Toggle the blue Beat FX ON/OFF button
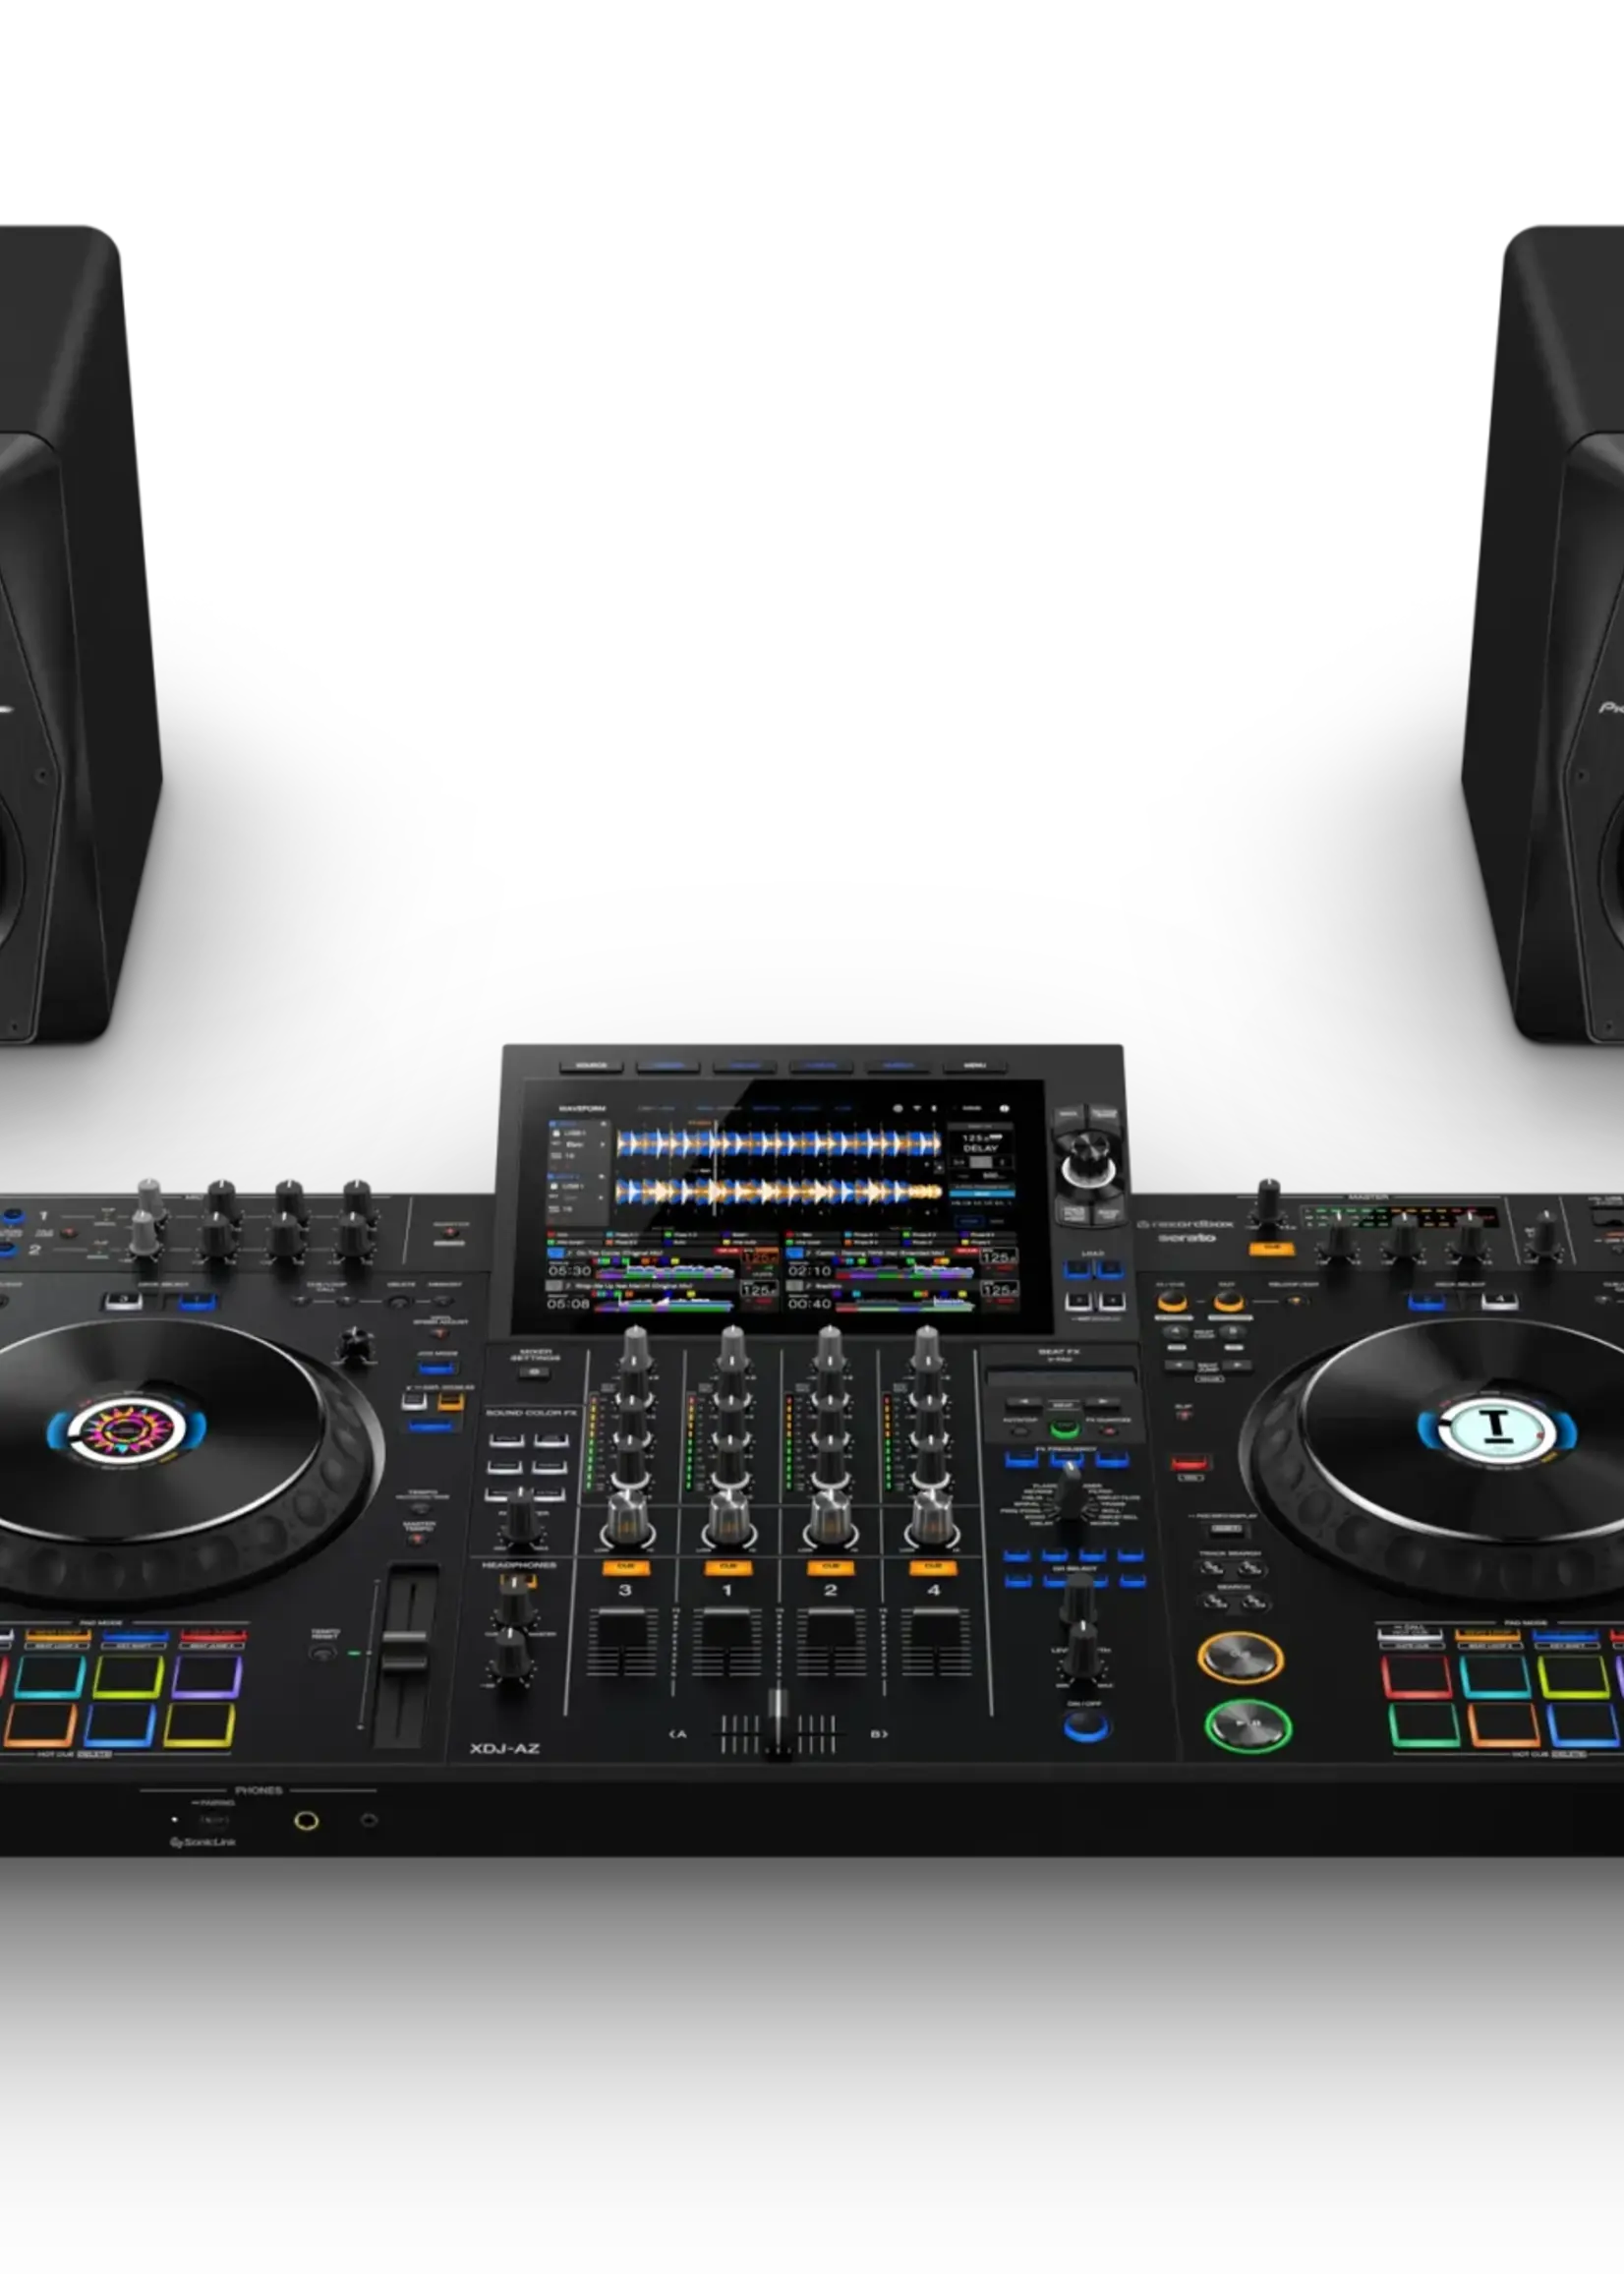The height and width of the screenshot is (2274, 1624). click(x=1086, y=1726)
